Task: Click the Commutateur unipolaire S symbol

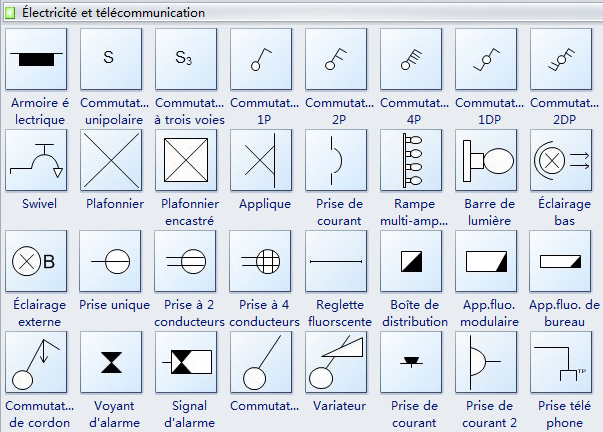Action: [110, 59]
